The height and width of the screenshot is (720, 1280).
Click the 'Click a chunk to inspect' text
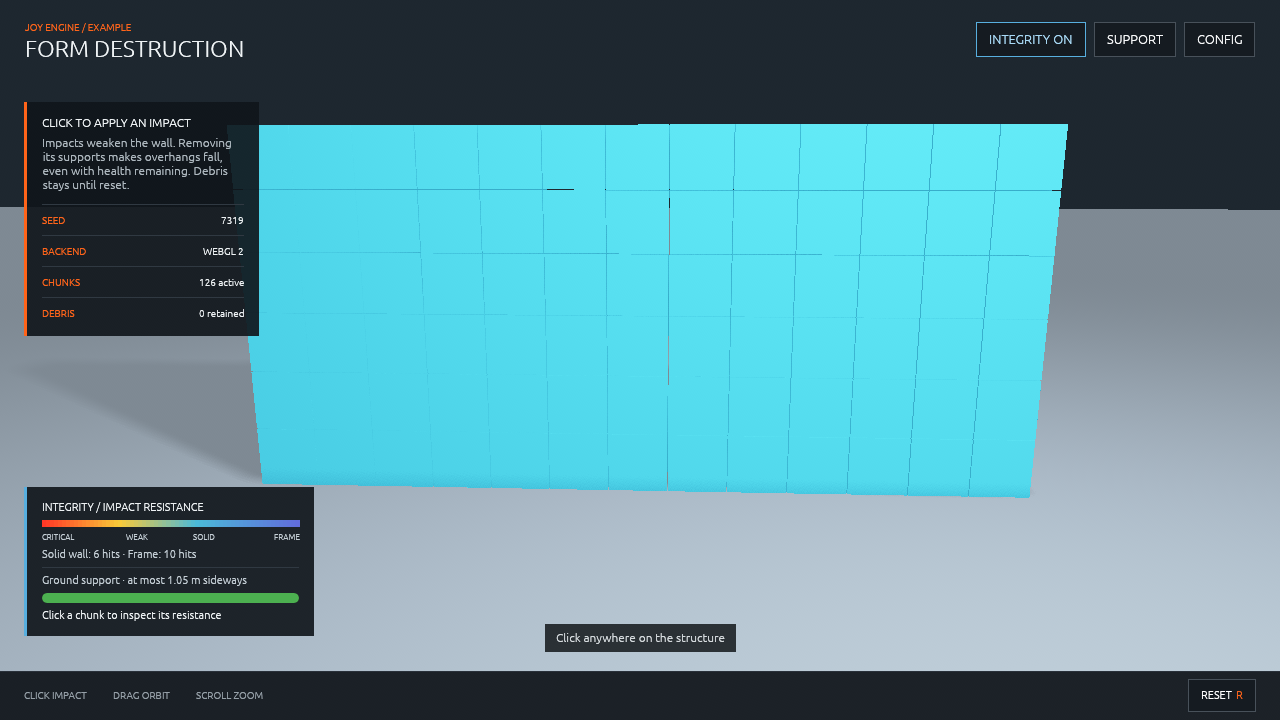point(132,615)
